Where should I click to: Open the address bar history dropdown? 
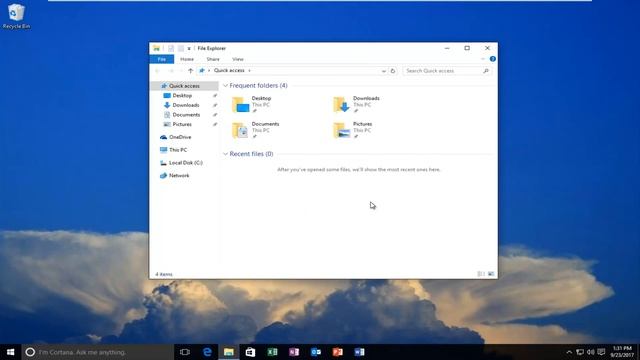click(x=384, y=71)
